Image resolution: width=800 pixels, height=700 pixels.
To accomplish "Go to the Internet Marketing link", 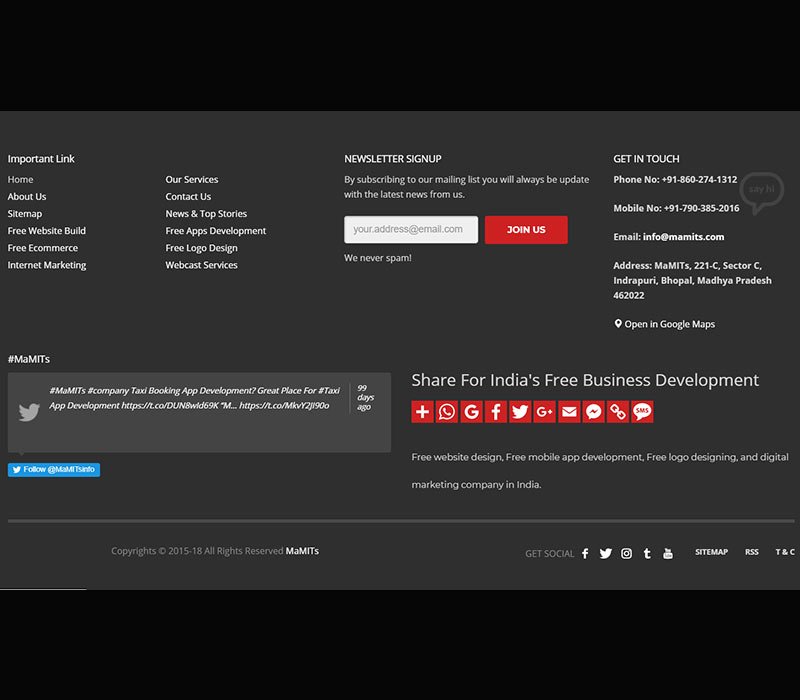I will (47, 265).
